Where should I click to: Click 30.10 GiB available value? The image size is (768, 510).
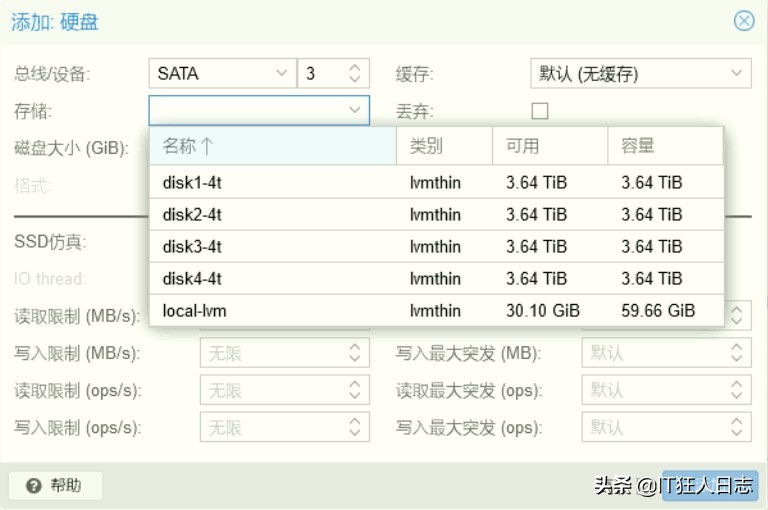[x=543, y=311]
